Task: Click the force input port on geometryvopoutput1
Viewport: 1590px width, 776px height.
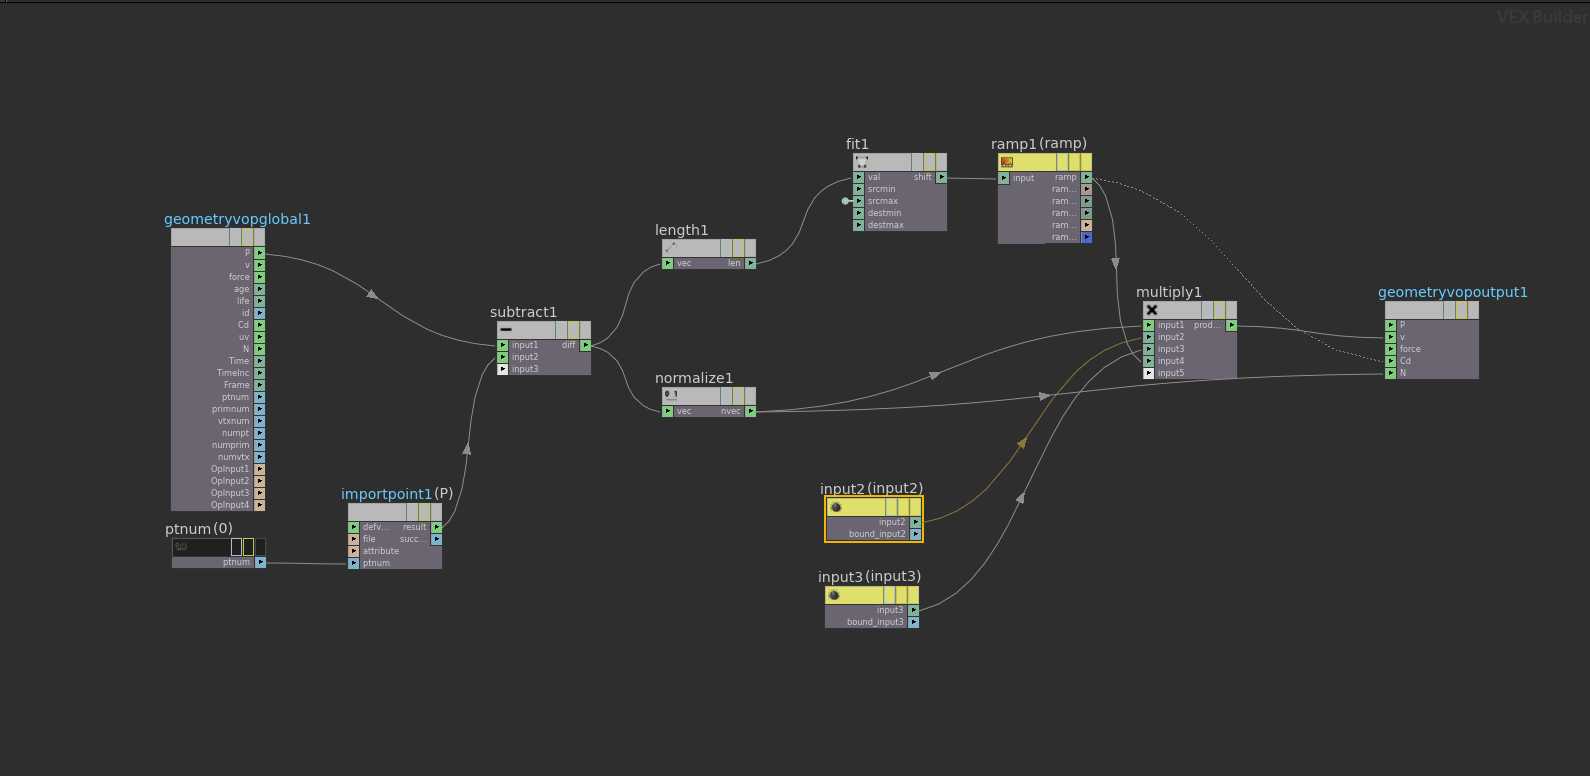Action: coord(1390,349)
